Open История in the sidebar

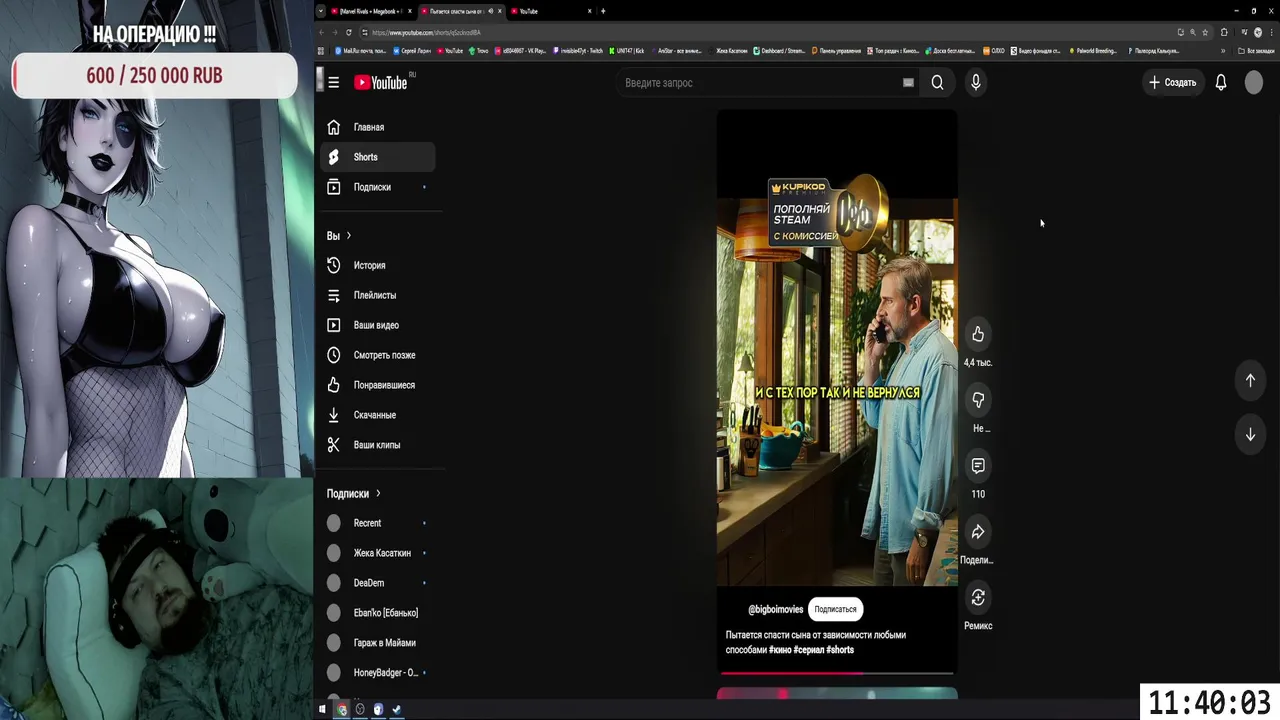pyautogui.click(x=378, y=265)
